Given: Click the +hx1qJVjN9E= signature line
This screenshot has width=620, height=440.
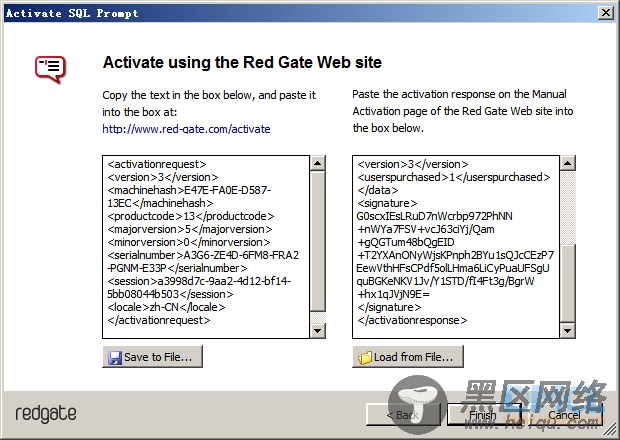Looking at the screenshot, I should pos(393,294).
